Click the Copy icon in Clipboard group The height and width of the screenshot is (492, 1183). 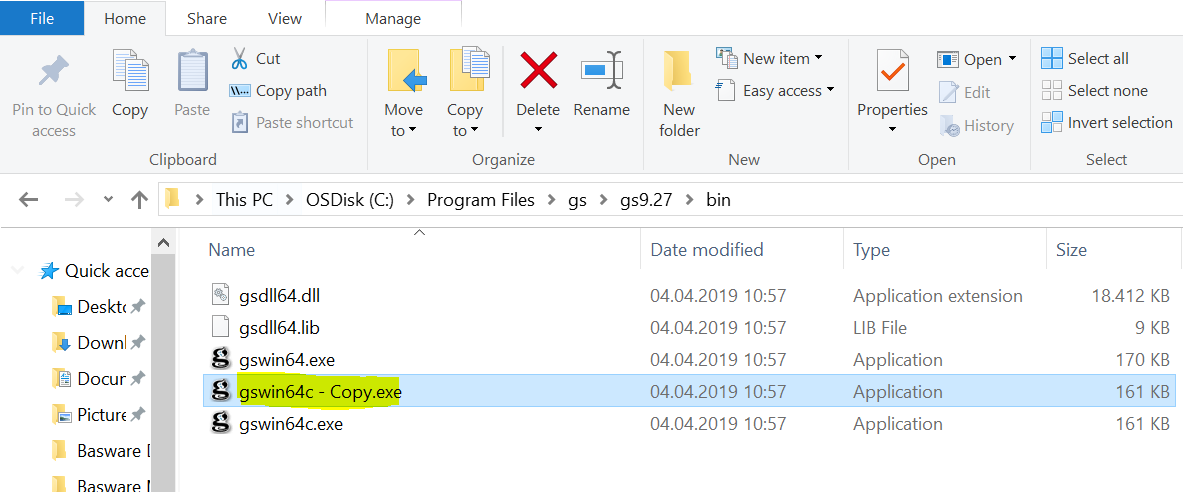pyautogui.click(x=130, y=72)
